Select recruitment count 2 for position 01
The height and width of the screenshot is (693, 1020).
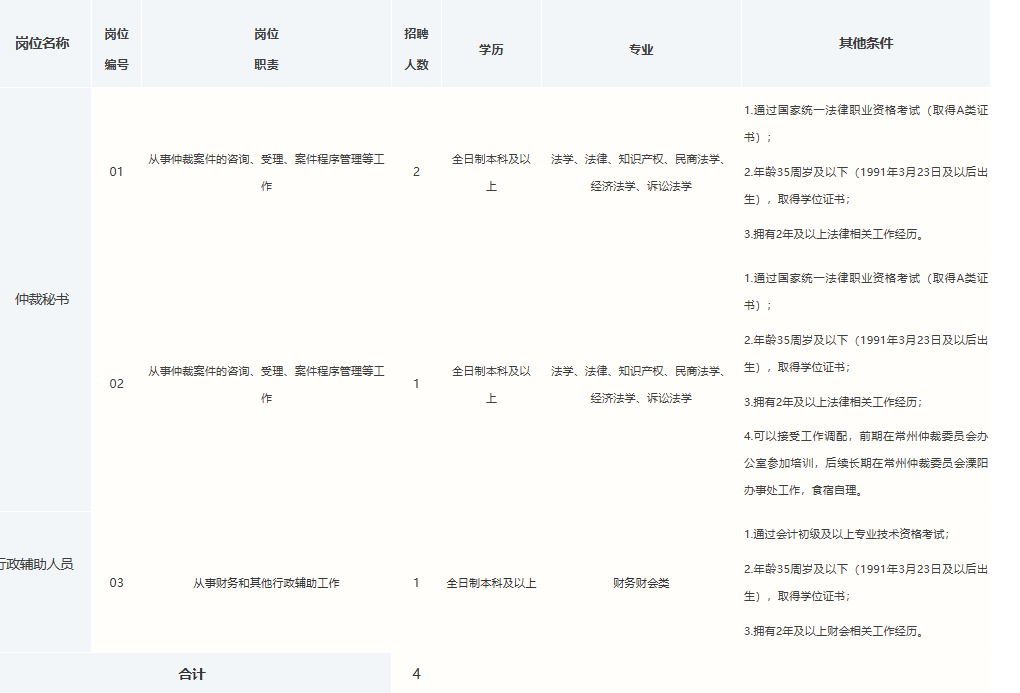pos(416,172)
